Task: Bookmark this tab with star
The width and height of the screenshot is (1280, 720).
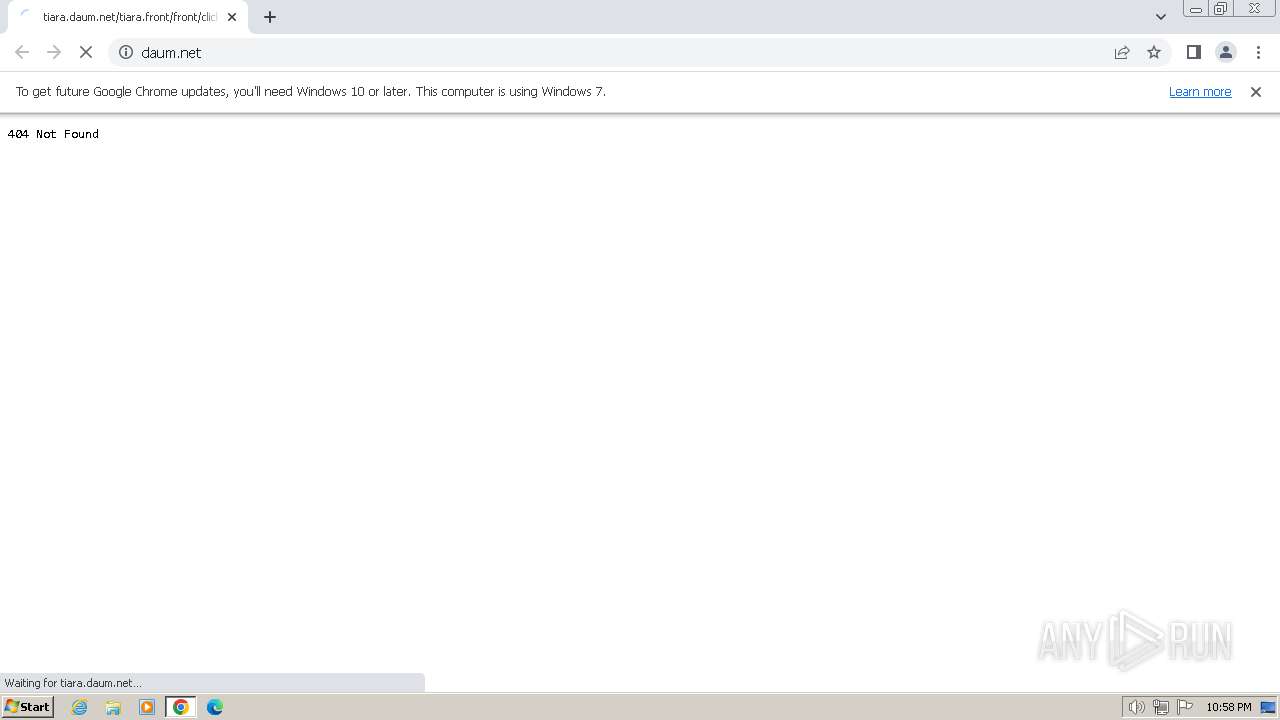Action: [x=1154, y=52]
